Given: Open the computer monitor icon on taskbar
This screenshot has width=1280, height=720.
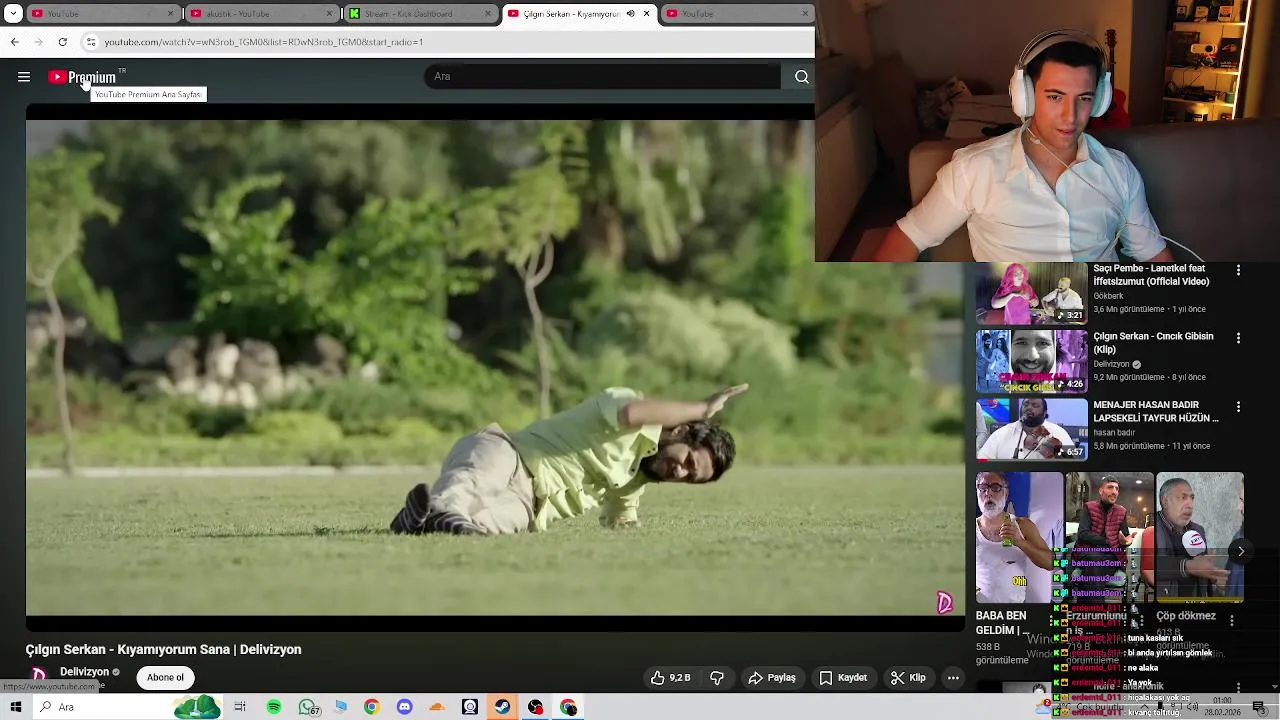Looking at the screenshot, I should tap(341, 707).
